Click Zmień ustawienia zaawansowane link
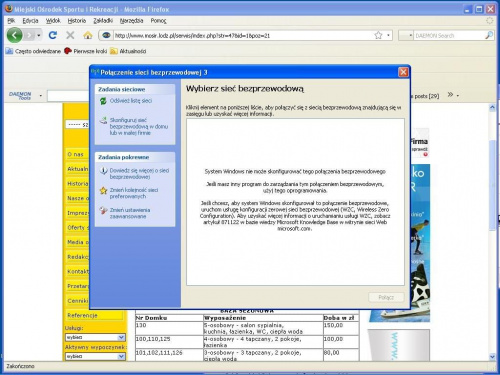Screen dimensions: 500x375 click(x=130, y=213)
